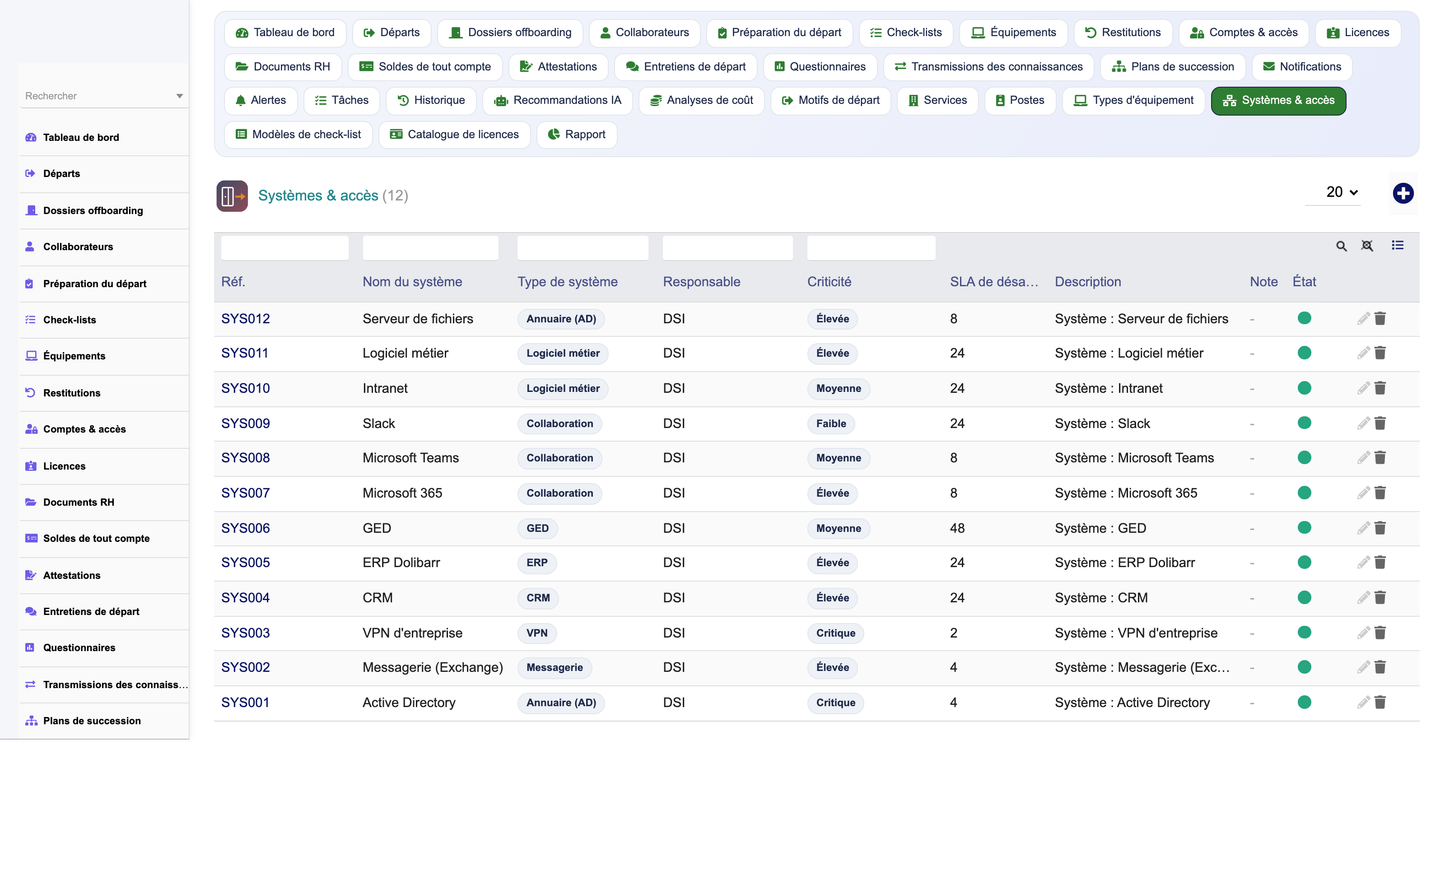This screenshot has height=894, width=1445.
Task: Open the sidebar search dropdown arrow
Action: point(180,96)
